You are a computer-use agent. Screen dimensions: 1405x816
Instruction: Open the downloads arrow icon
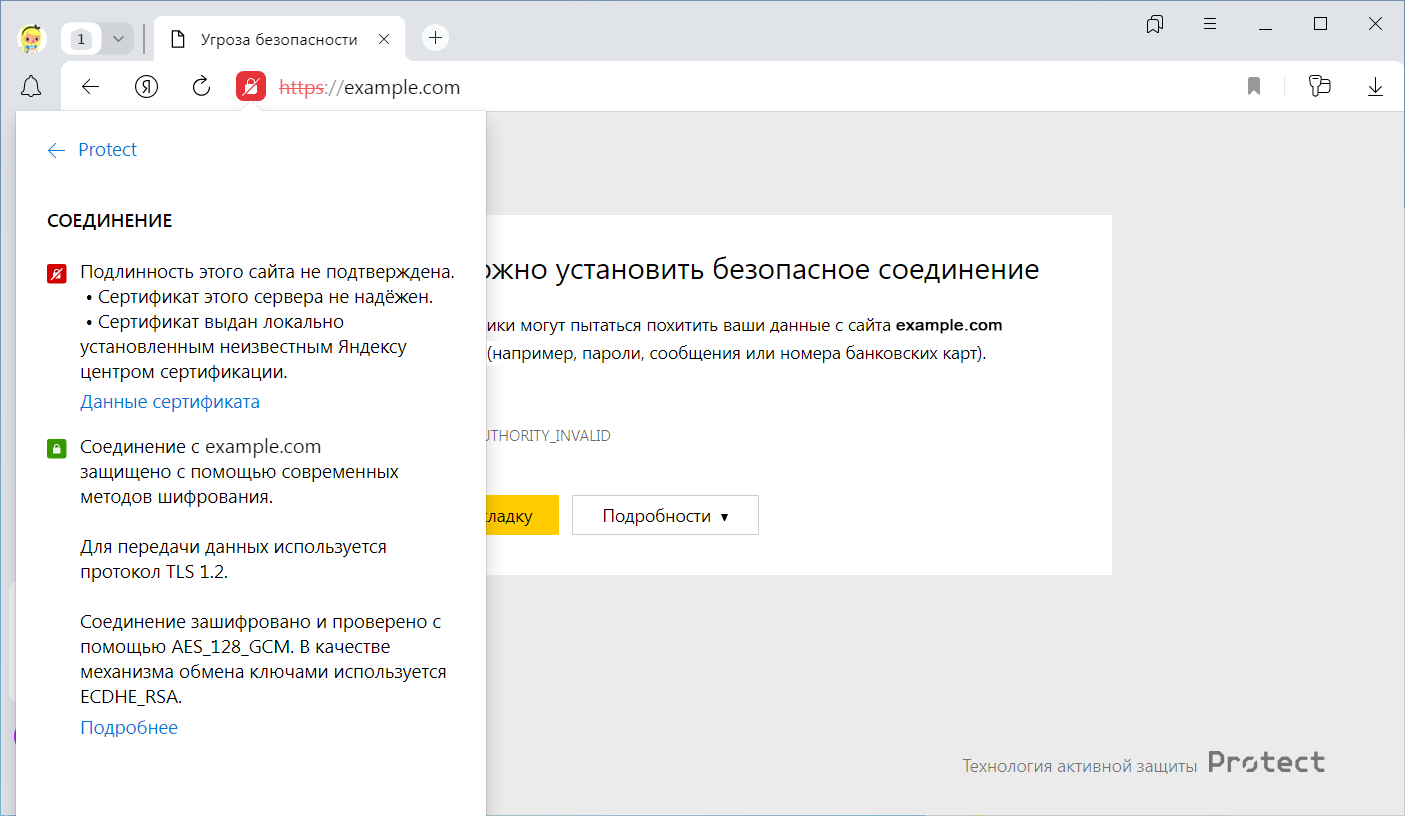point(1375,87)
